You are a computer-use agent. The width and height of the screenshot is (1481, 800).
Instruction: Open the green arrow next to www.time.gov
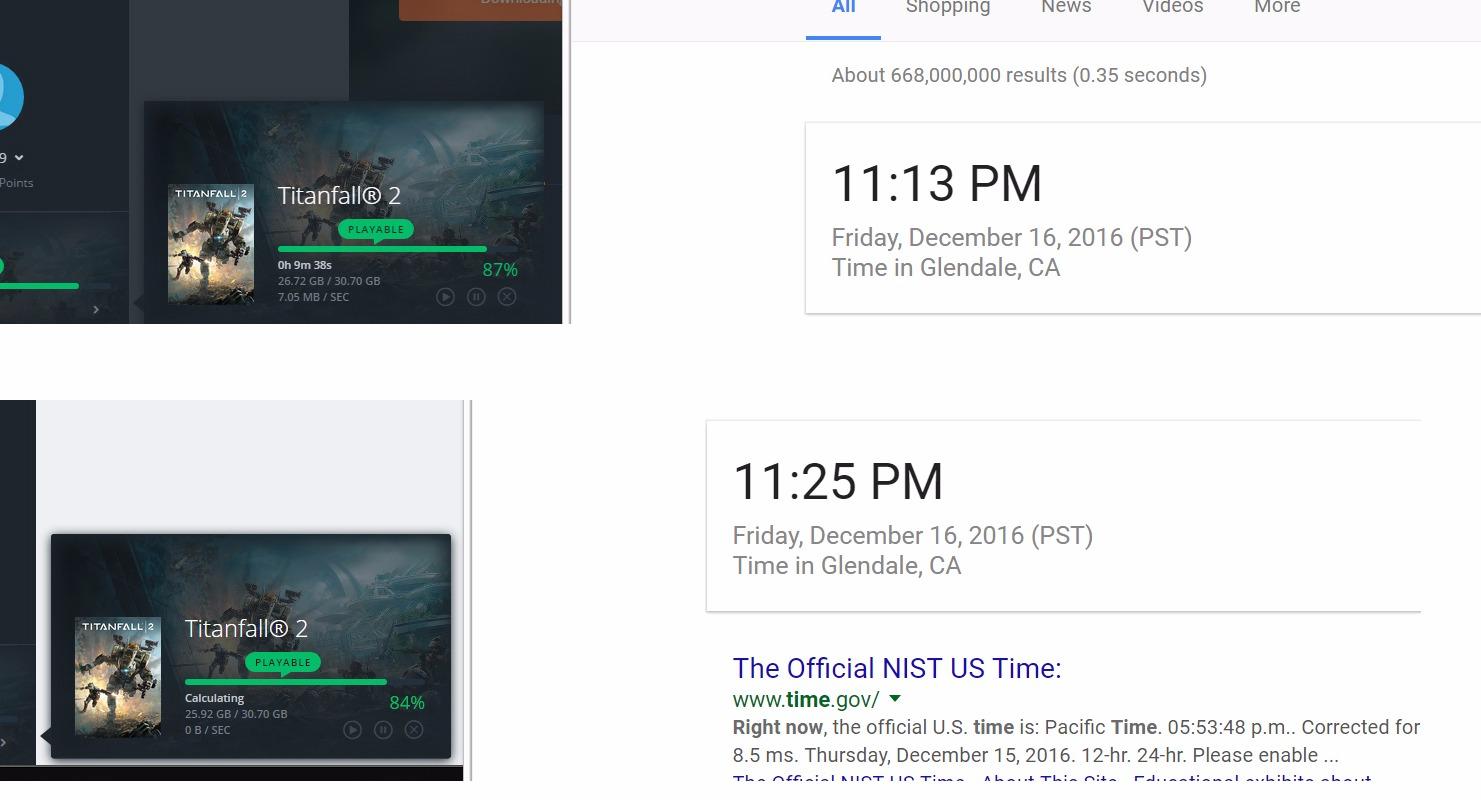click(895, 699)
